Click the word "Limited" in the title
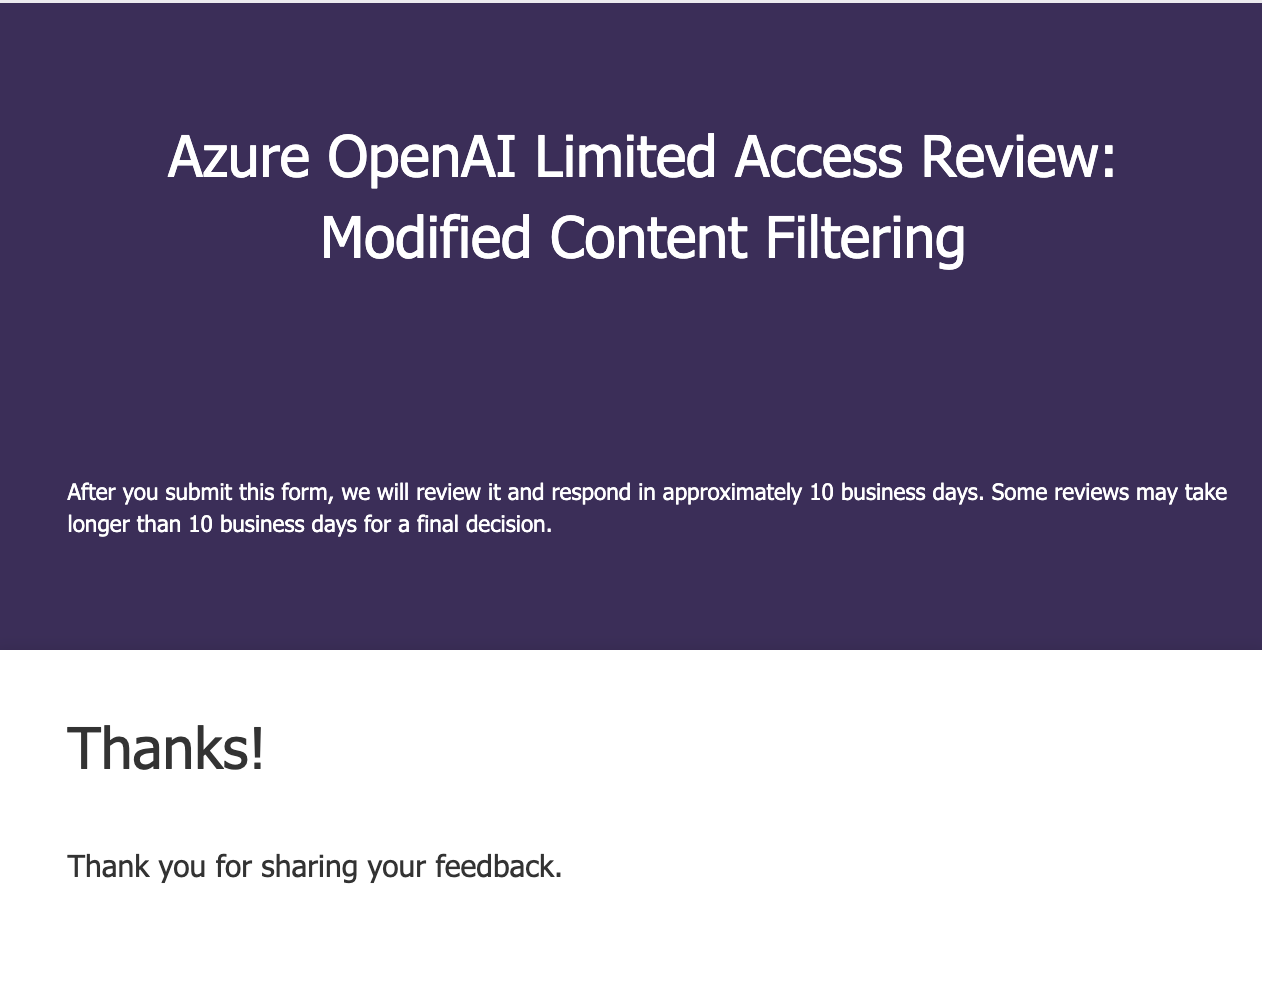Viewport: 1262px width, 1002px height. coord(625,157)
